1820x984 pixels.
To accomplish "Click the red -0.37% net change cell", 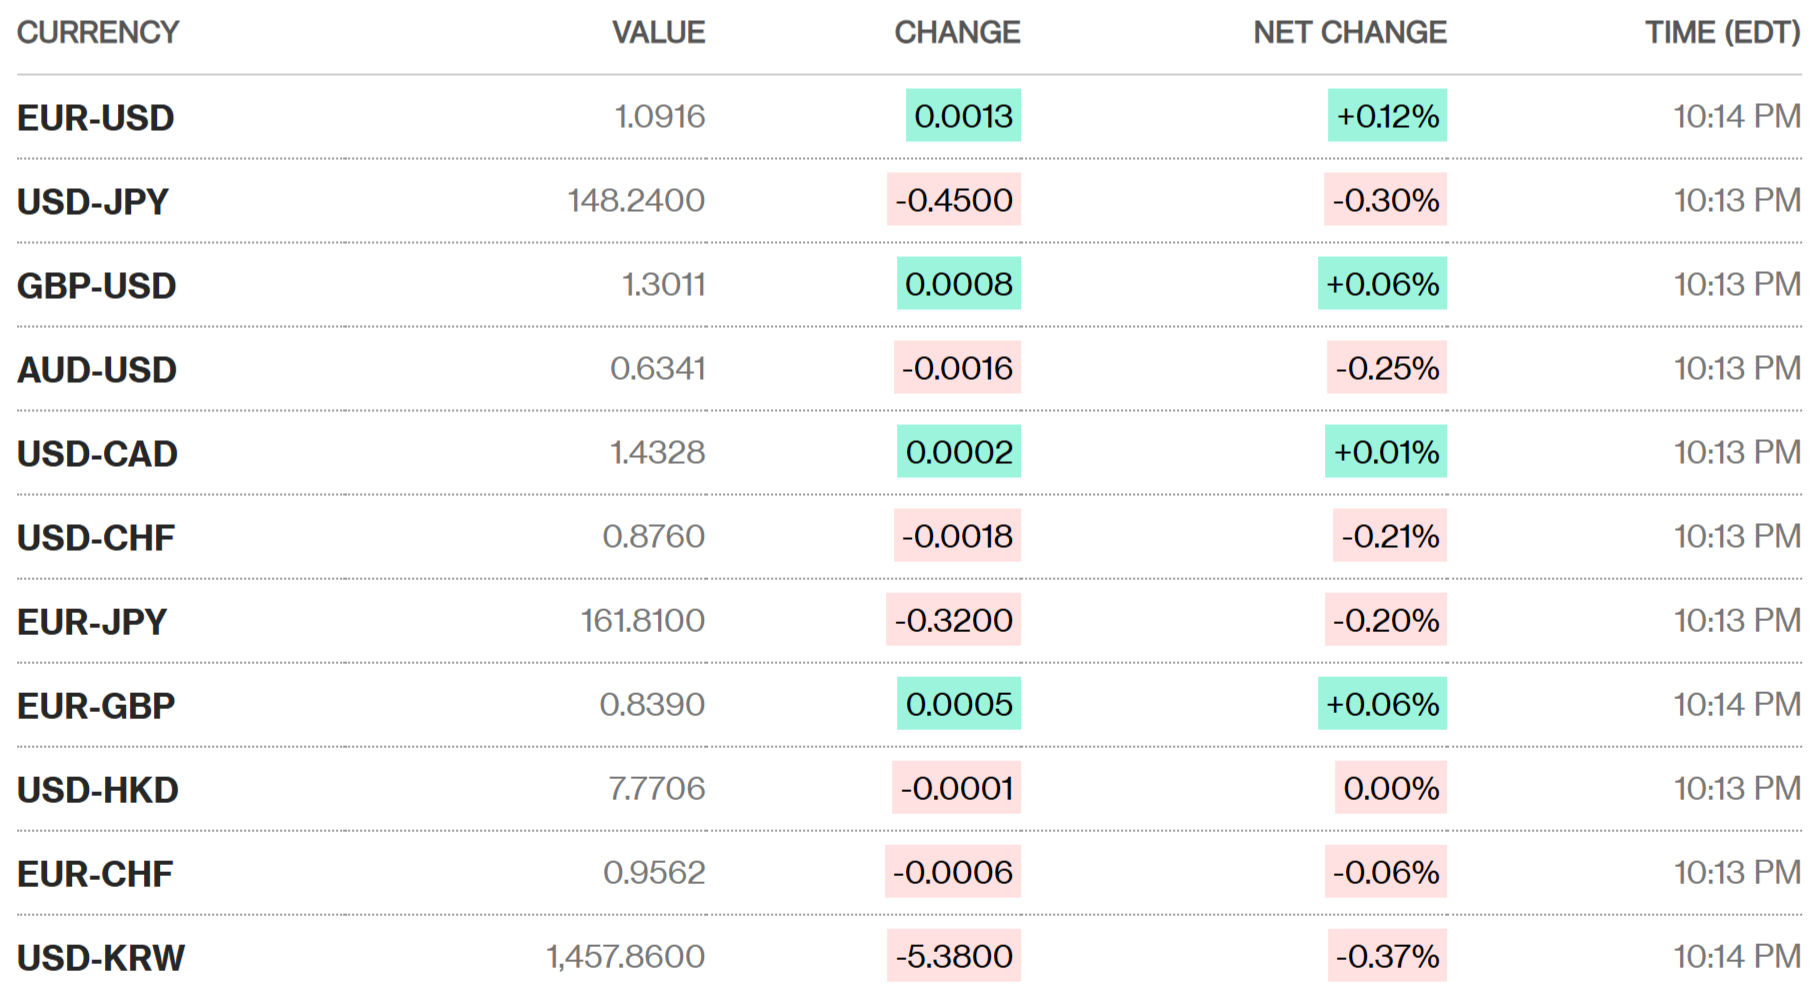I will click(1387, 956).
